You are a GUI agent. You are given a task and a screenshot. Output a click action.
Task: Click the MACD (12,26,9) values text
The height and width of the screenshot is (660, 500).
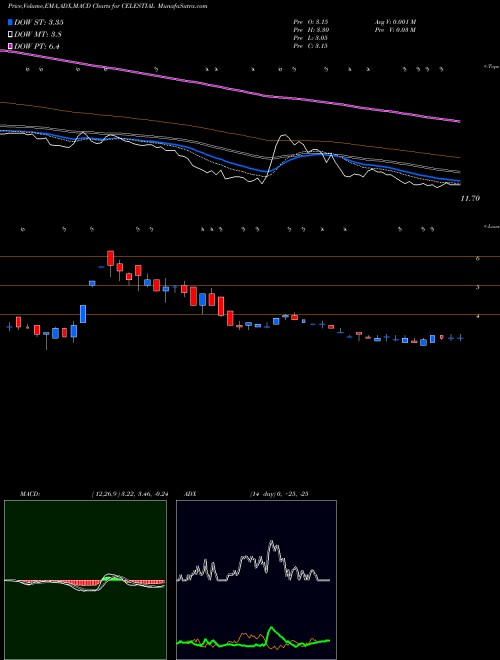coord(129,494)
